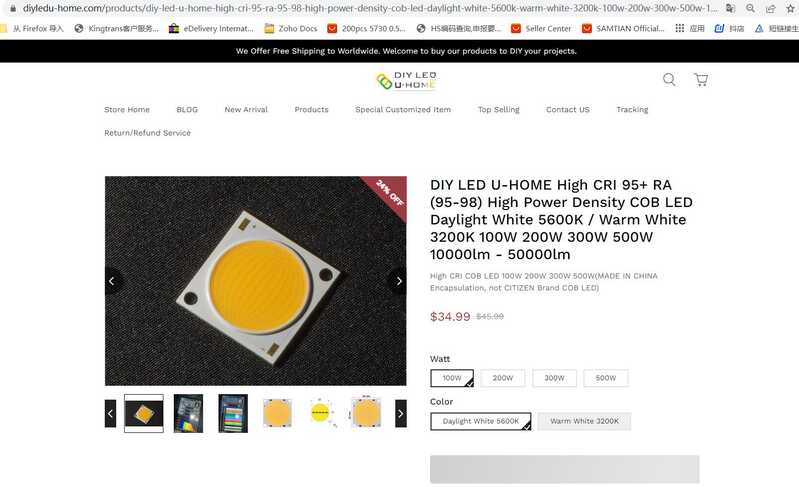Open the site search magnifier icon
Screen dimensions: 799x487
point(669,79)
